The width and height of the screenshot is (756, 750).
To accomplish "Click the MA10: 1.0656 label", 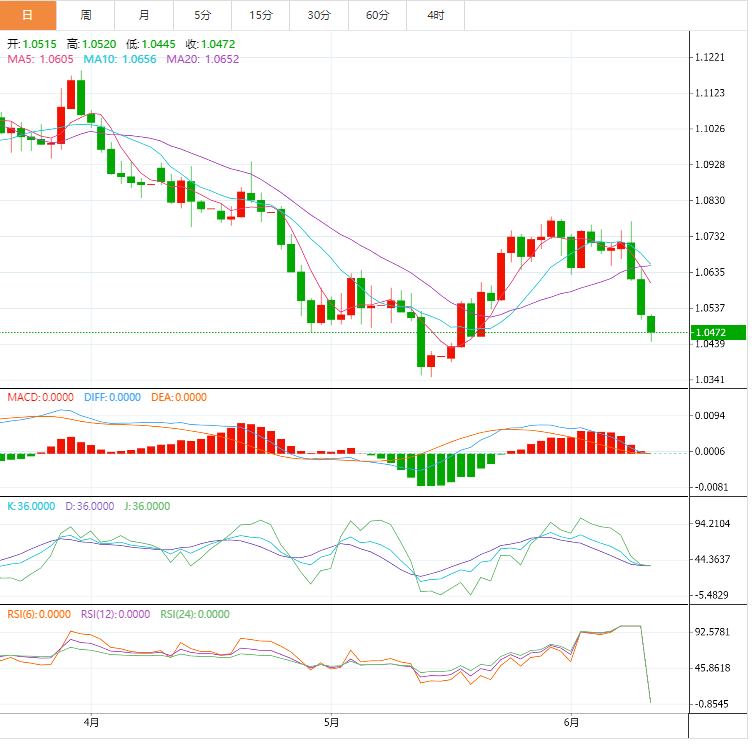I will pos(120,59).
